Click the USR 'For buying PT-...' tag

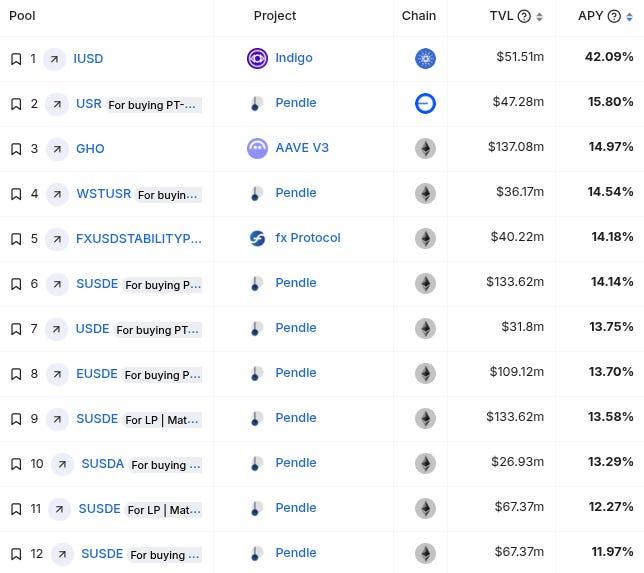tap(154, 105)
